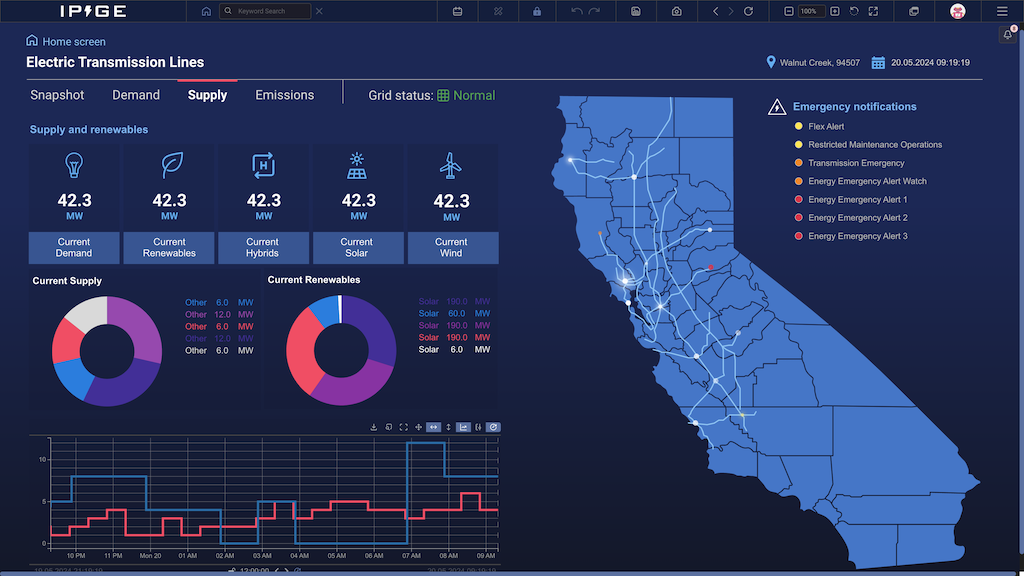Viewport: 1024px width, 576px height.
Task: Click the reset zoom icon above the chart
Action: [x=493, y=427]
